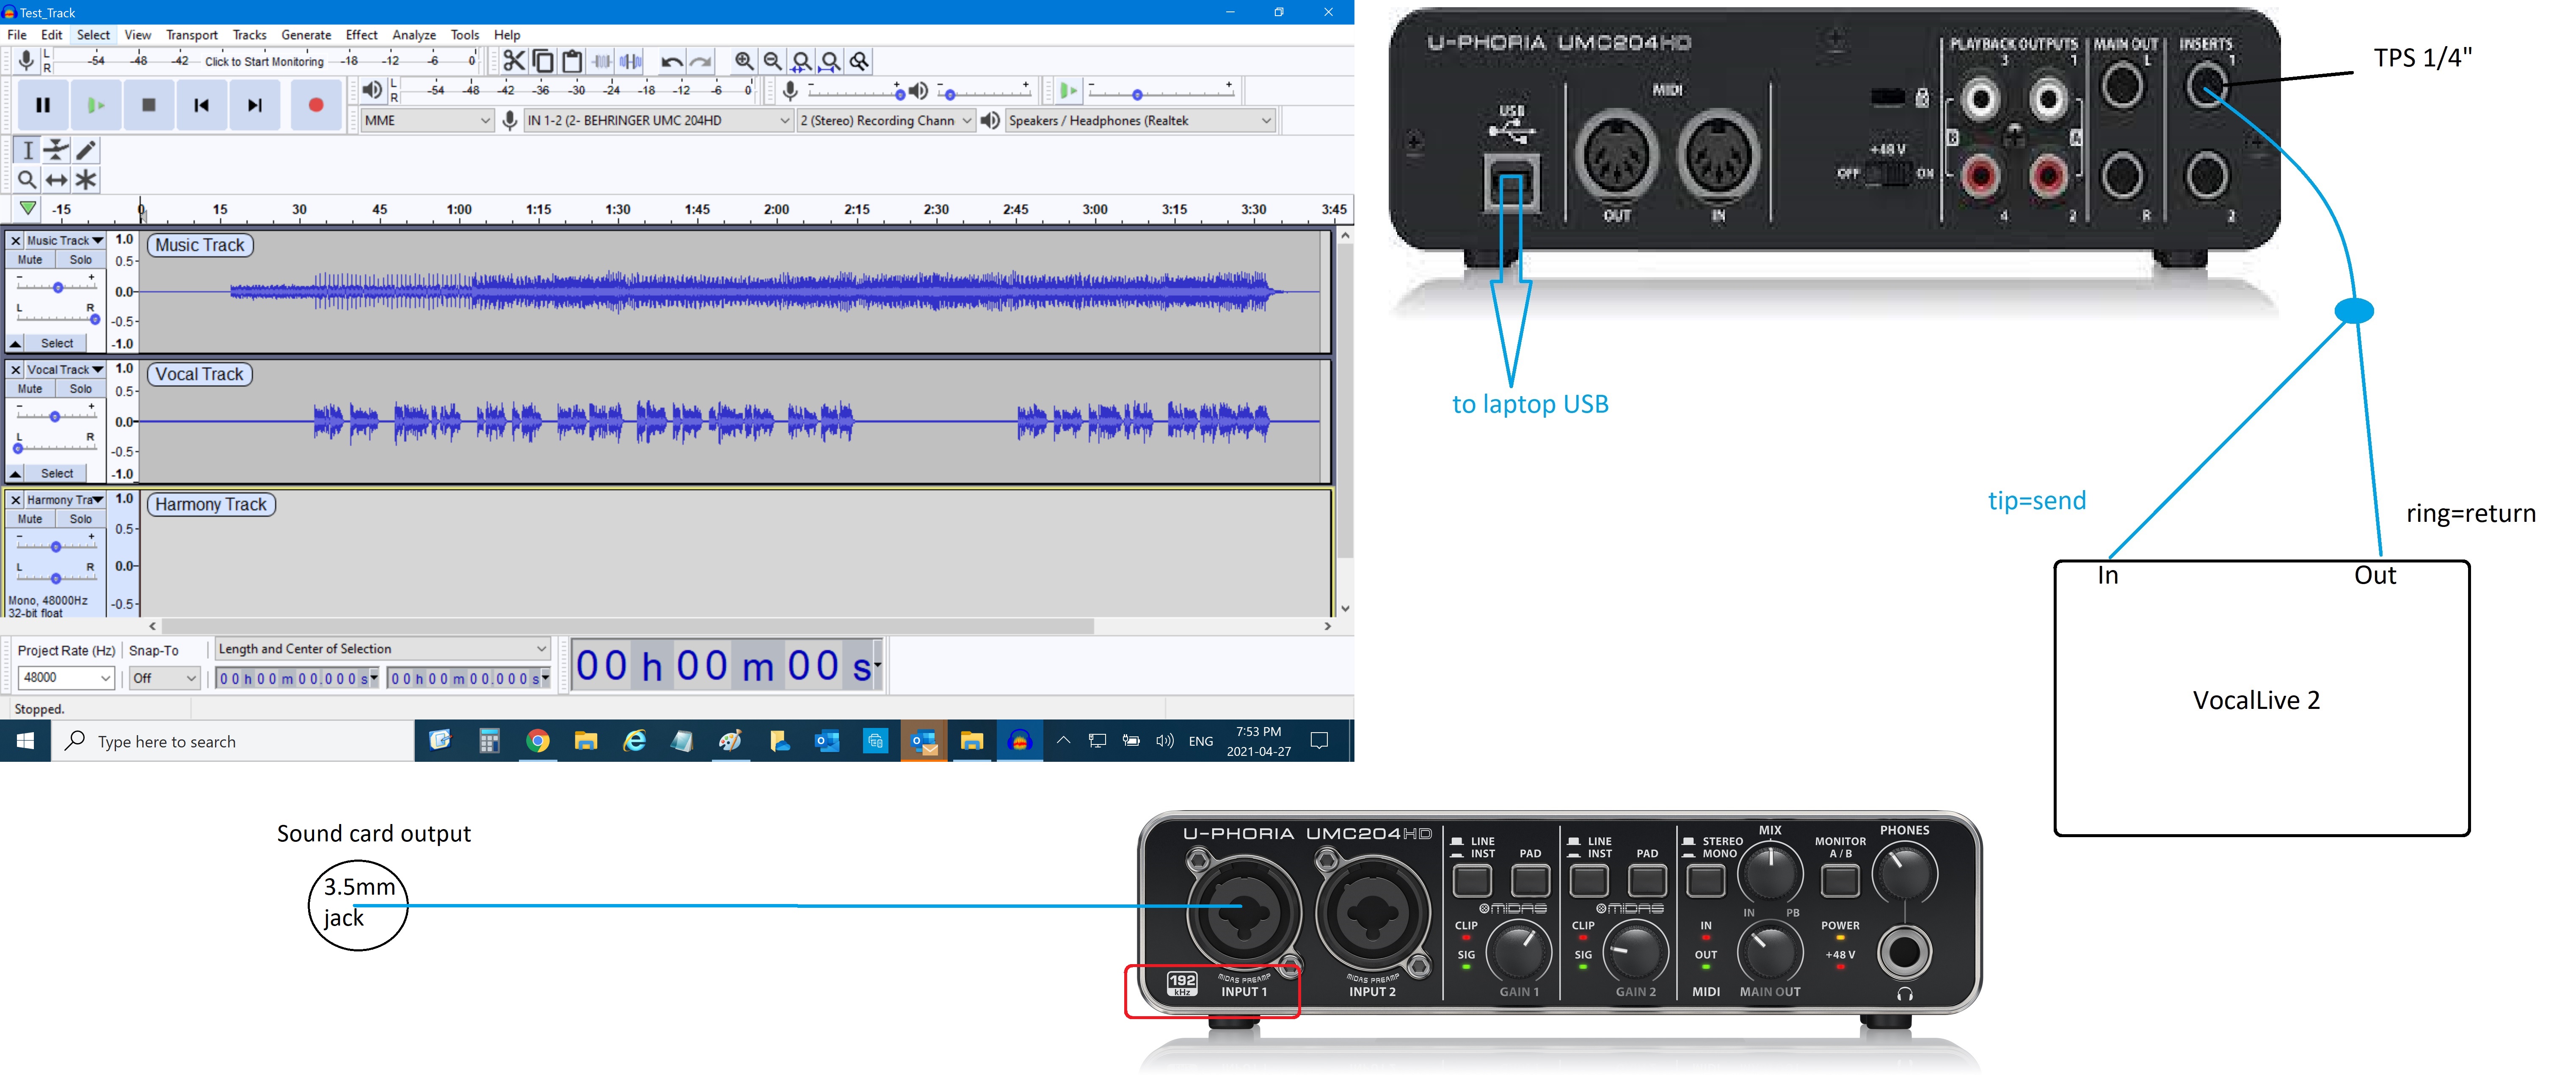Choose the Selection (I-beam) tool
This screenshot has width=2576, height=1075.
pyautogui.click(x=27, y=150)
